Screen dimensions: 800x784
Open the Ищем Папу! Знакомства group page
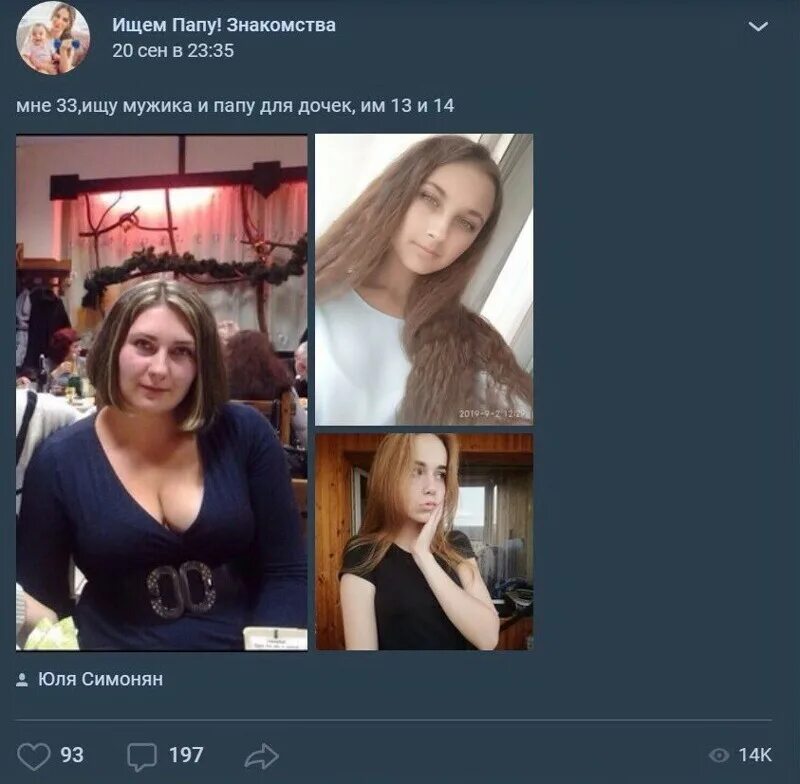(224, 25)
